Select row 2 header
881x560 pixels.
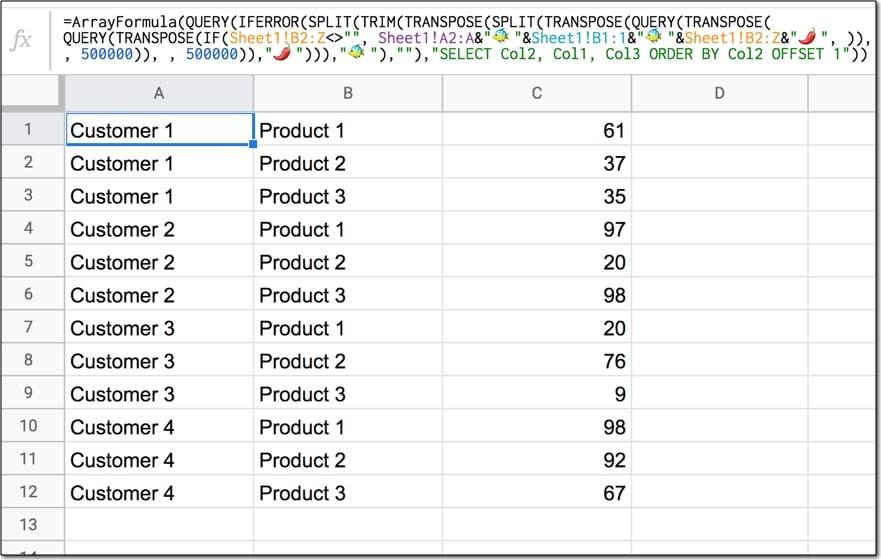click(33, 162)
